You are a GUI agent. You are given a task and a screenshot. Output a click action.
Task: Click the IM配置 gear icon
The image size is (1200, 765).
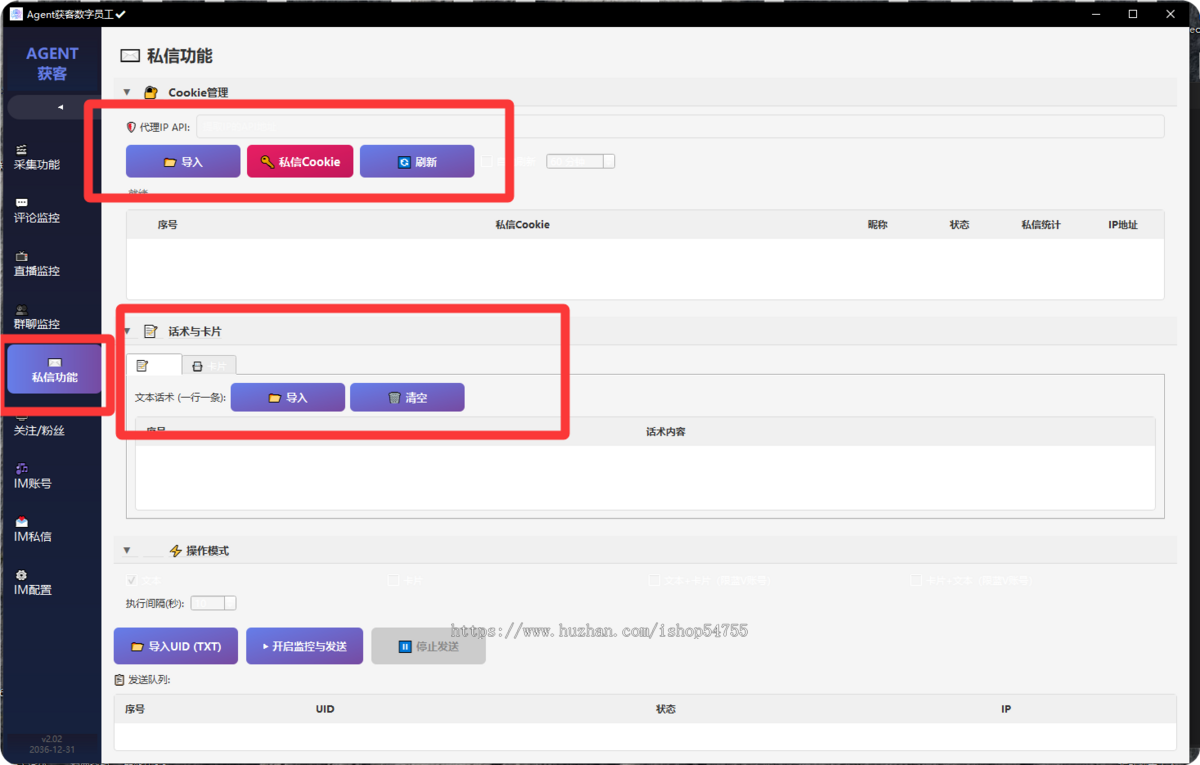tap(21, 575)
